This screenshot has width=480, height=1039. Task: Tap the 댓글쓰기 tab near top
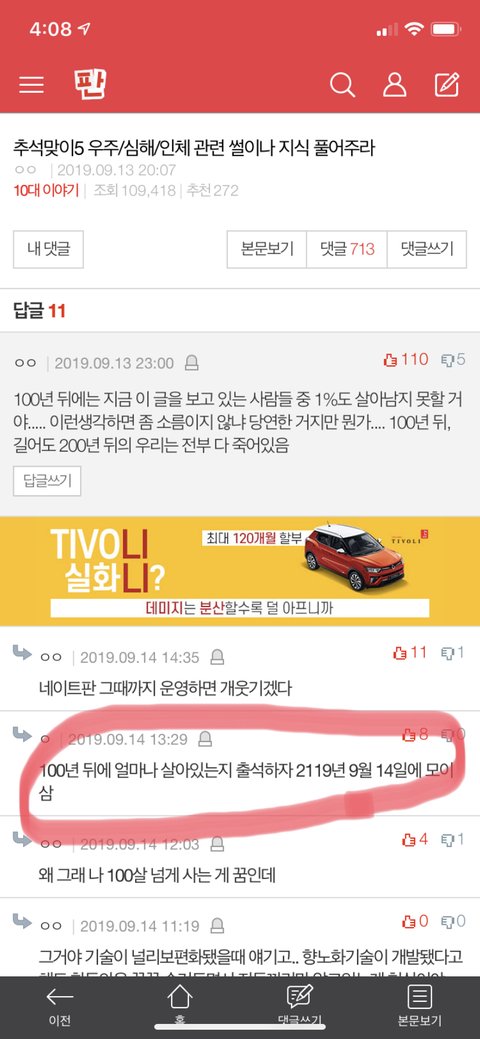[427, 249]
